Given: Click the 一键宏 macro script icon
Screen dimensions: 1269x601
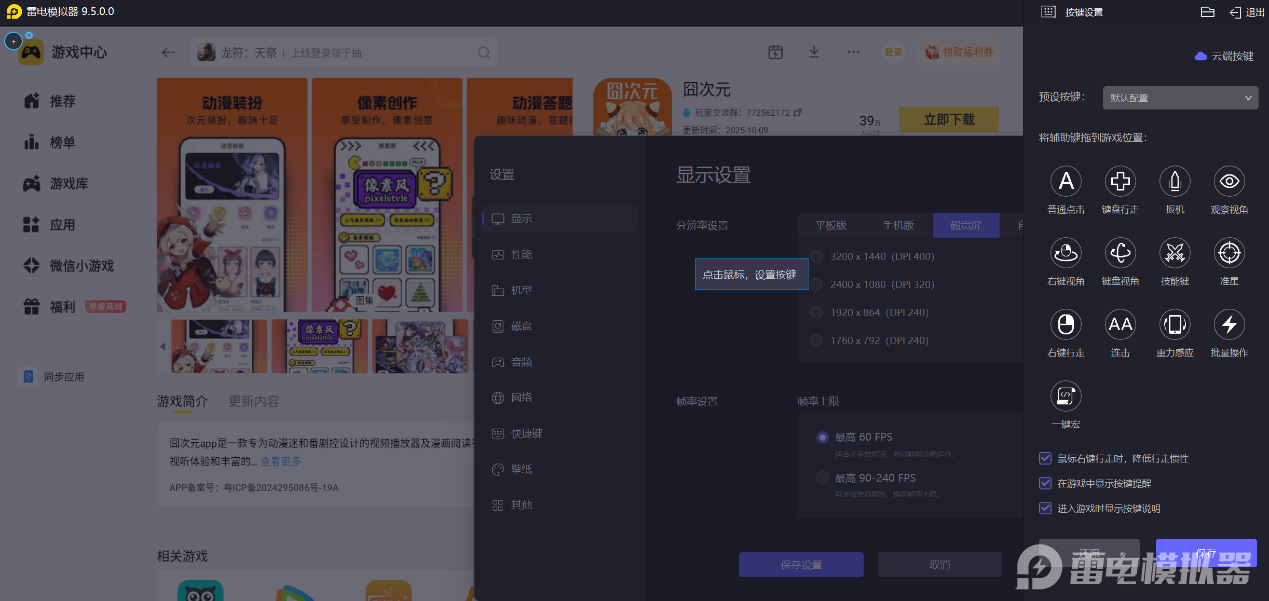Looking at the screenshot, I should [x=1066, y=396].
